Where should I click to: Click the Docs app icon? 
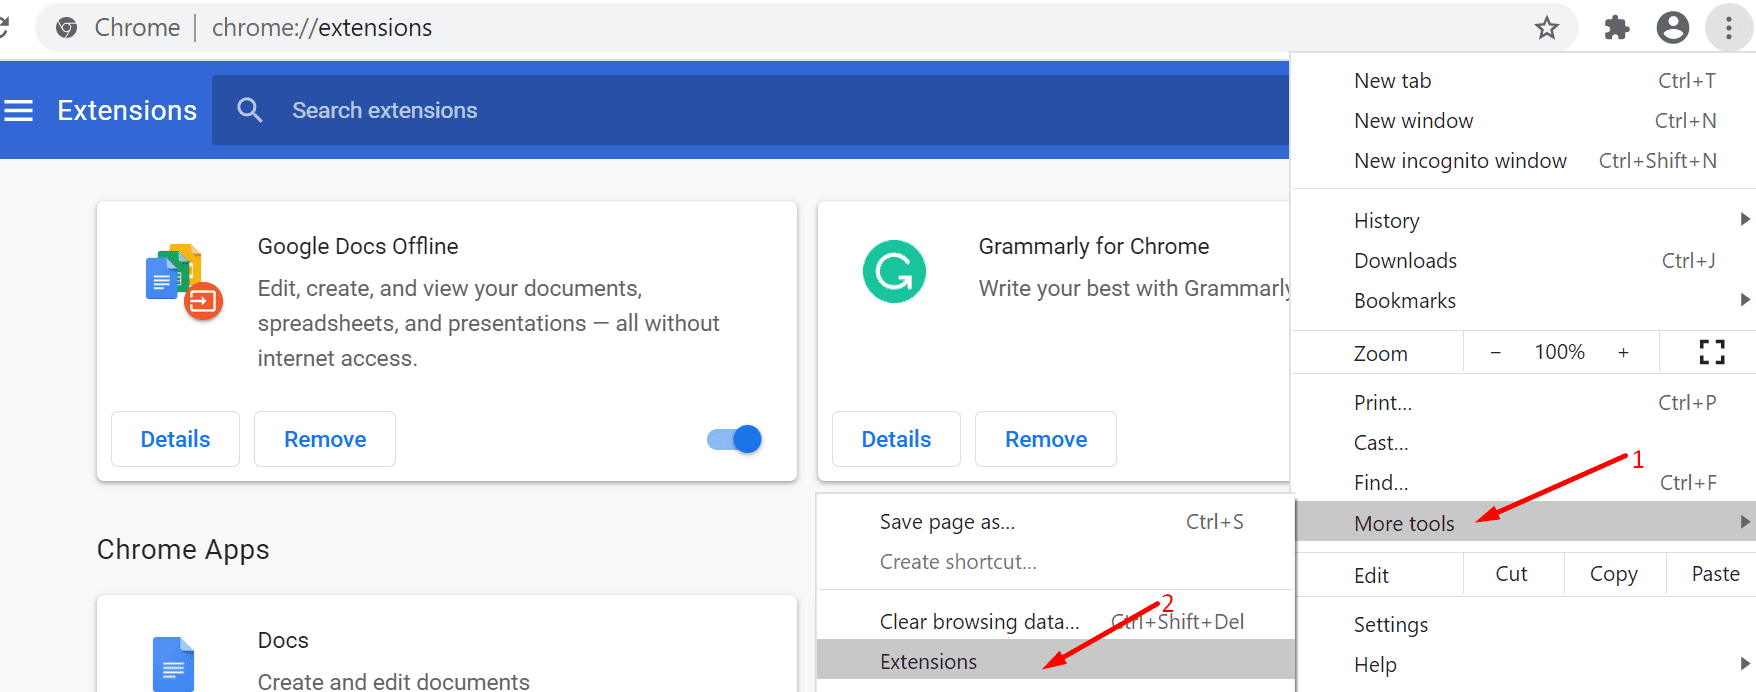pos(173,664)
